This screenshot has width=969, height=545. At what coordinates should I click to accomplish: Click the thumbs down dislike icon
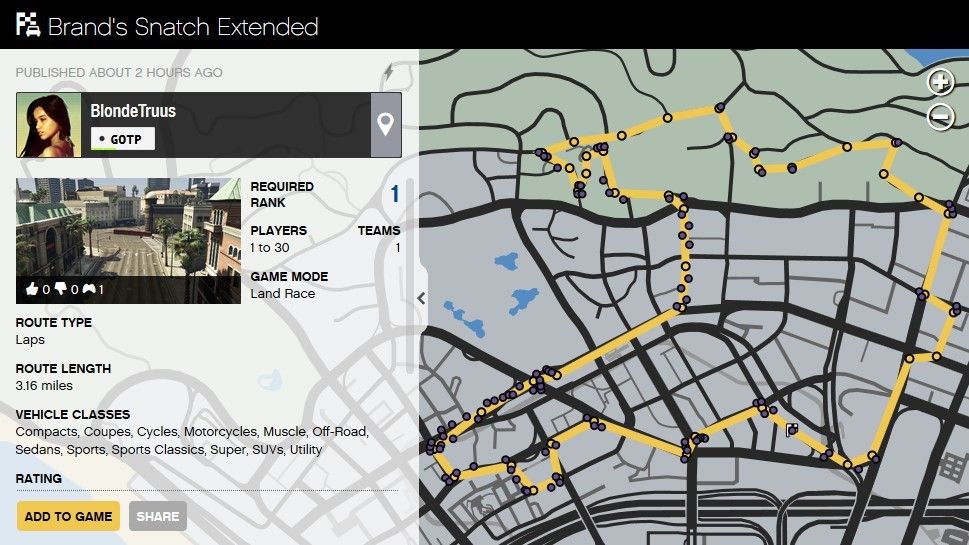(61, 289)
